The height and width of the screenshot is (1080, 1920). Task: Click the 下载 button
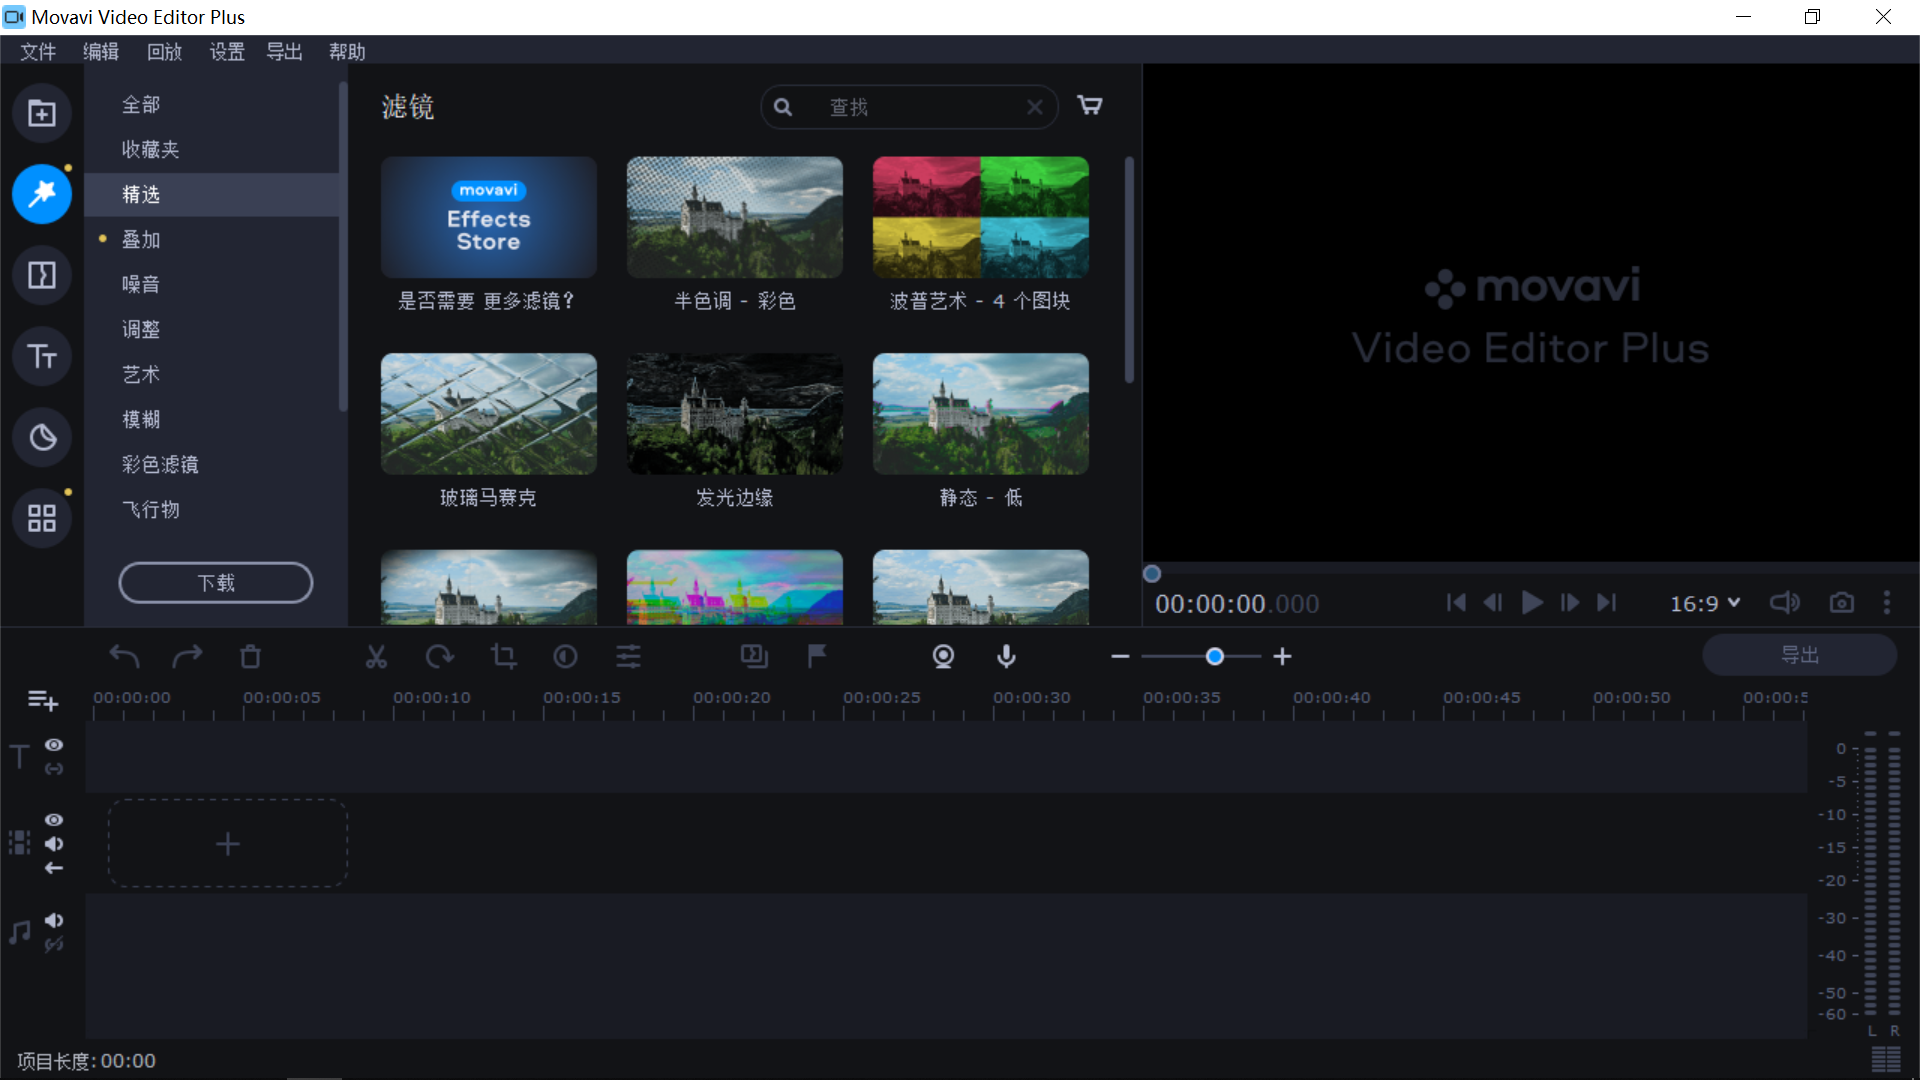[x=216, y=583]
